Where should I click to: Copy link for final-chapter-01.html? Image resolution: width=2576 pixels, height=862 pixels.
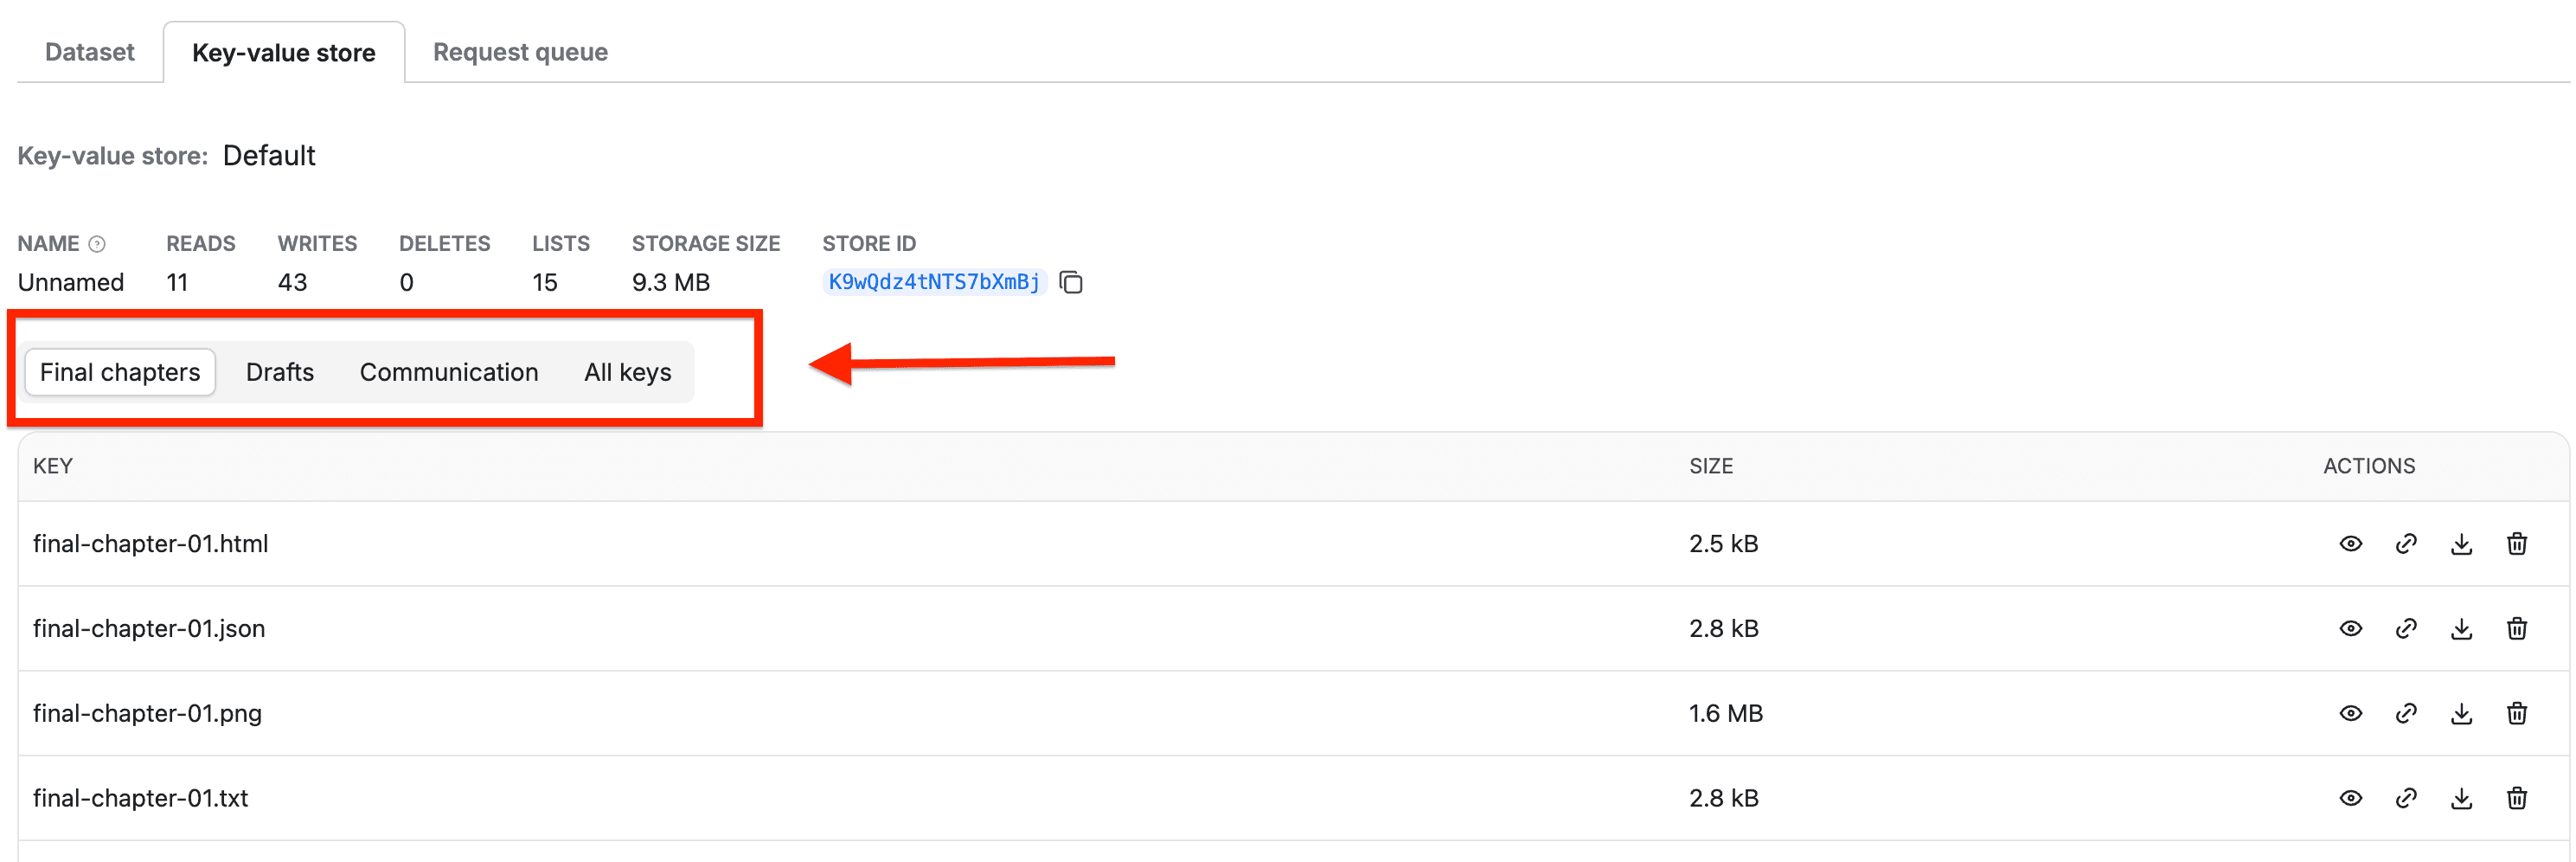click(2406, 544)
